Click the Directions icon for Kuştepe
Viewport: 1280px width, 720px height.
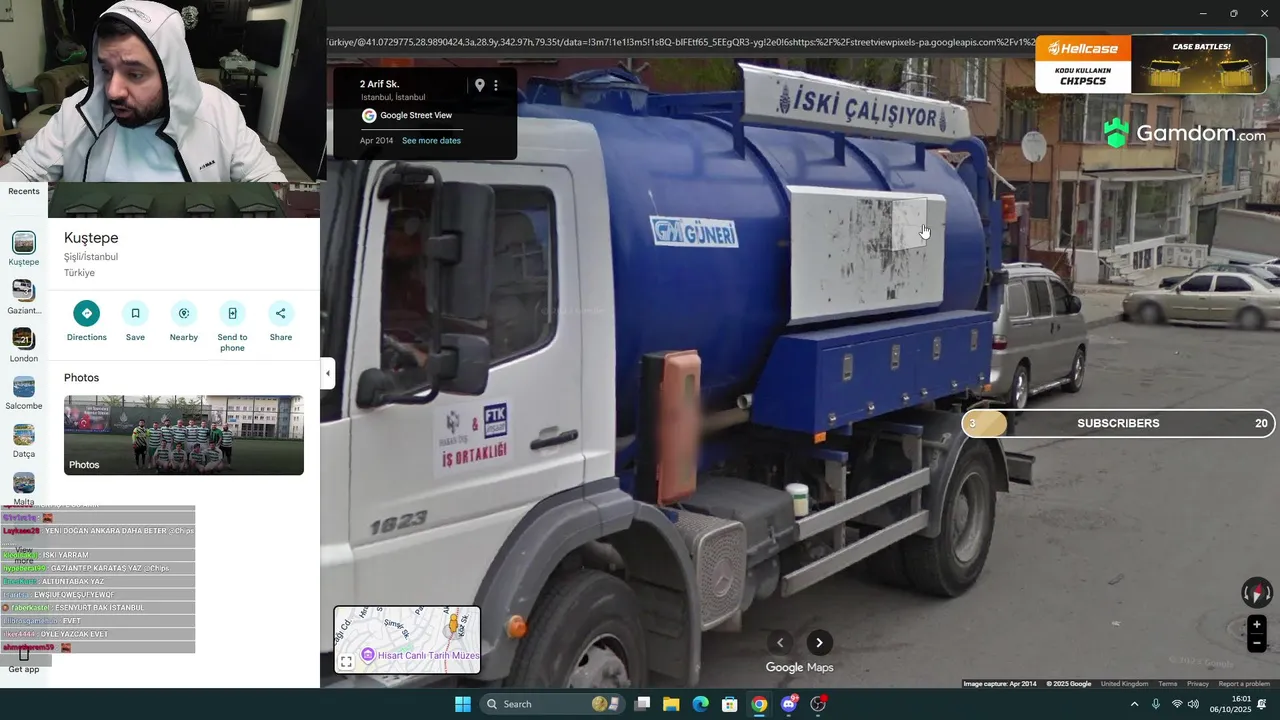(x=86, y=313)
